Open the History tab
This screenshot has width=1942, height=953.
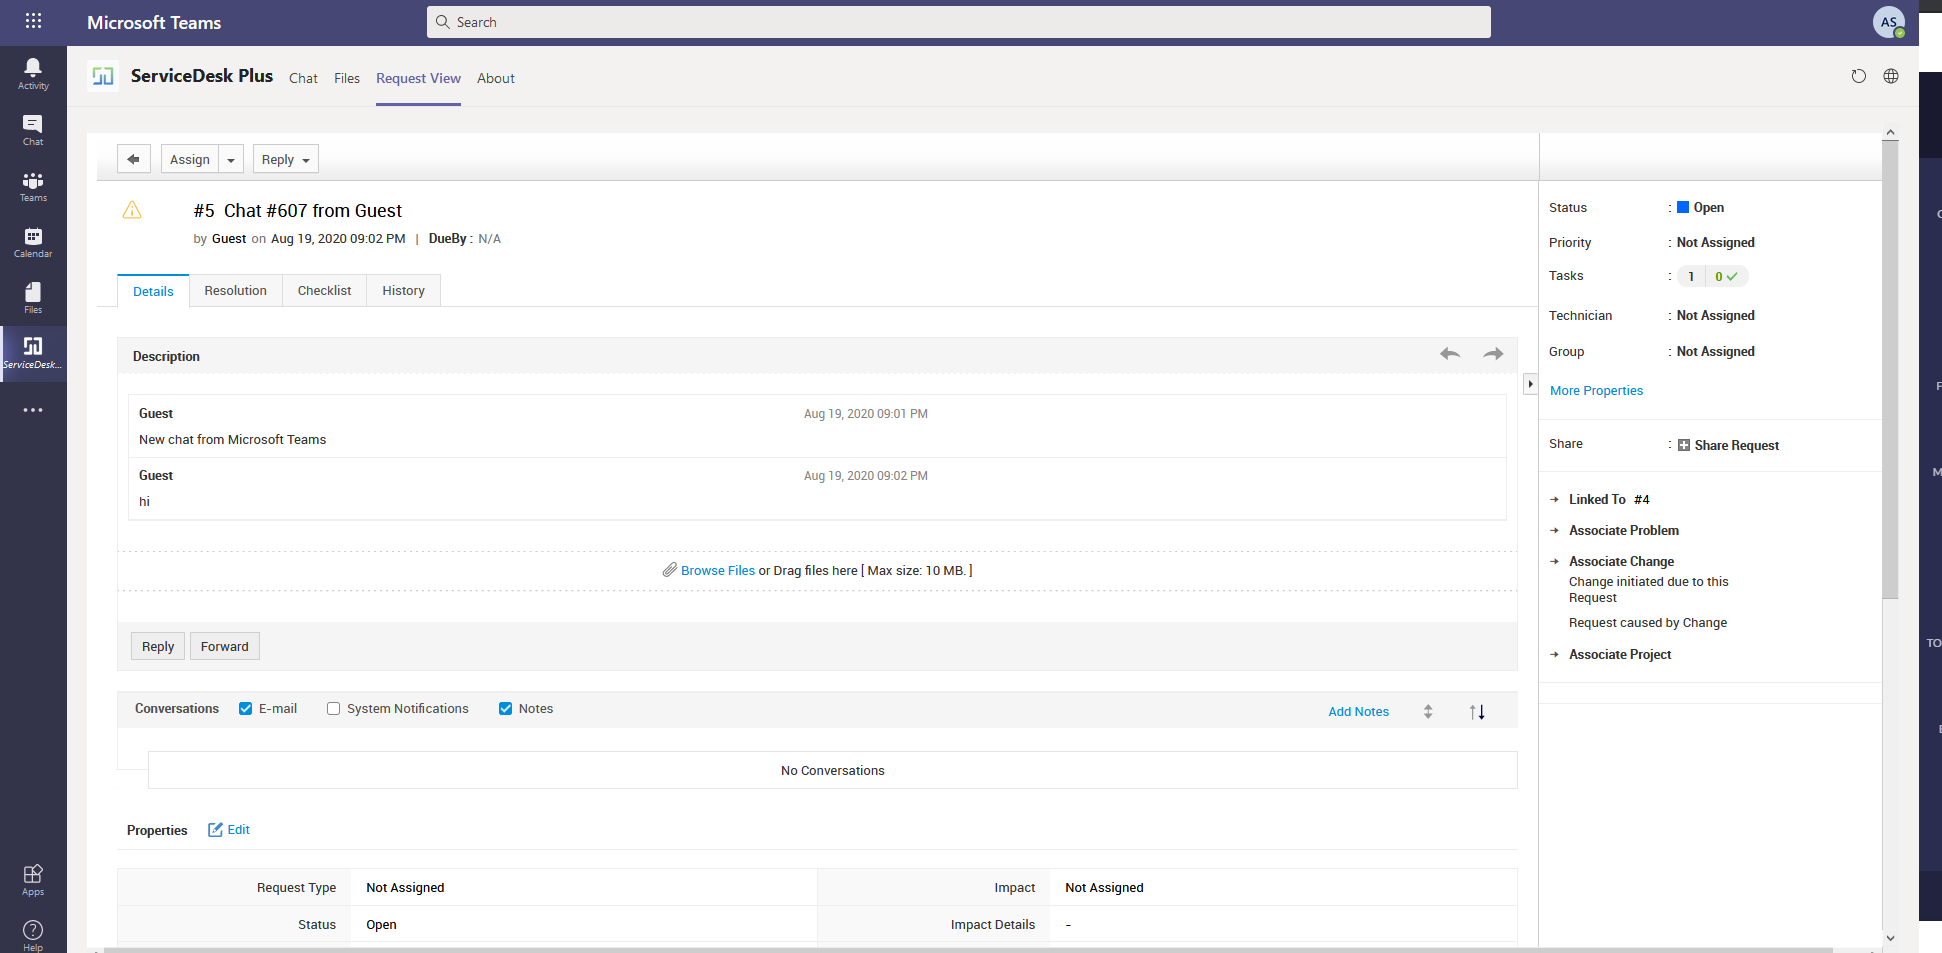point(403,291)
